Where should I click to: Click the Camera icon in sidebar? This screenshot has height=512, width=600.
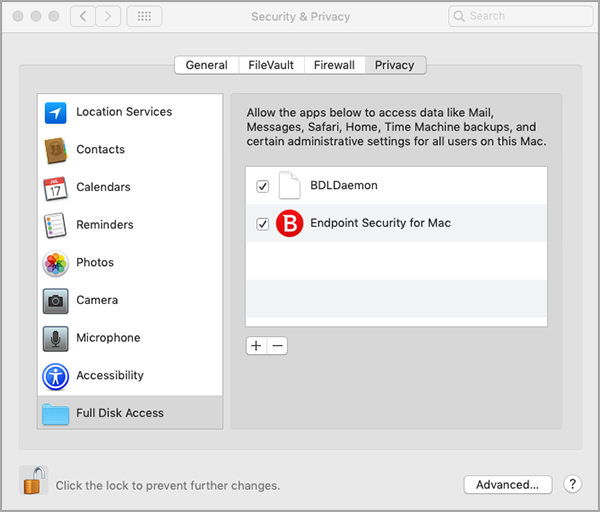[x=55, y=301]
